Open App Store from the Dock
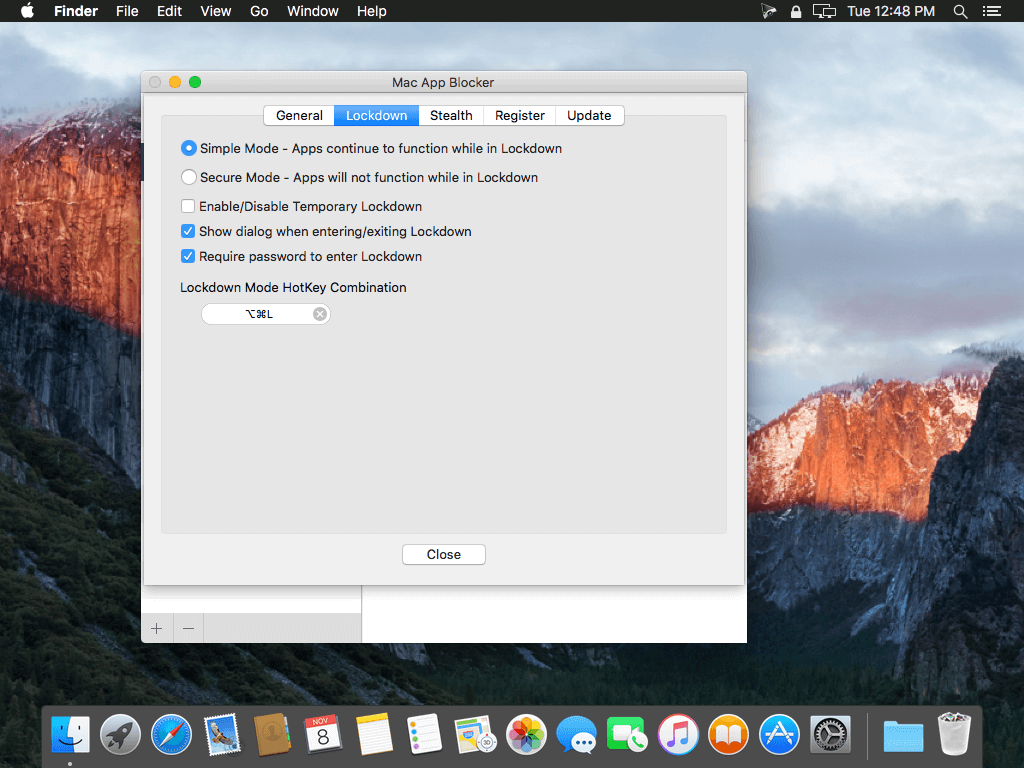The width and height of the screenshot is (1024, 768). pyautogui.click(x=779, y=734)
